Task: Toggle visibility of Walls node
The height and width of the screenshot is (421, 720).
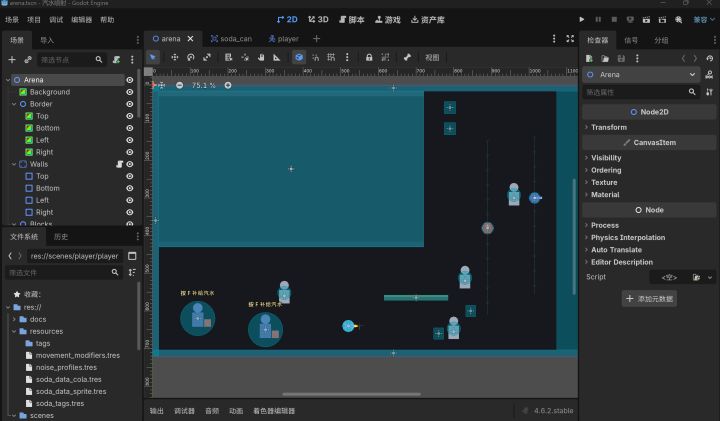Action: pyautogui.click(x=129, y=164)
